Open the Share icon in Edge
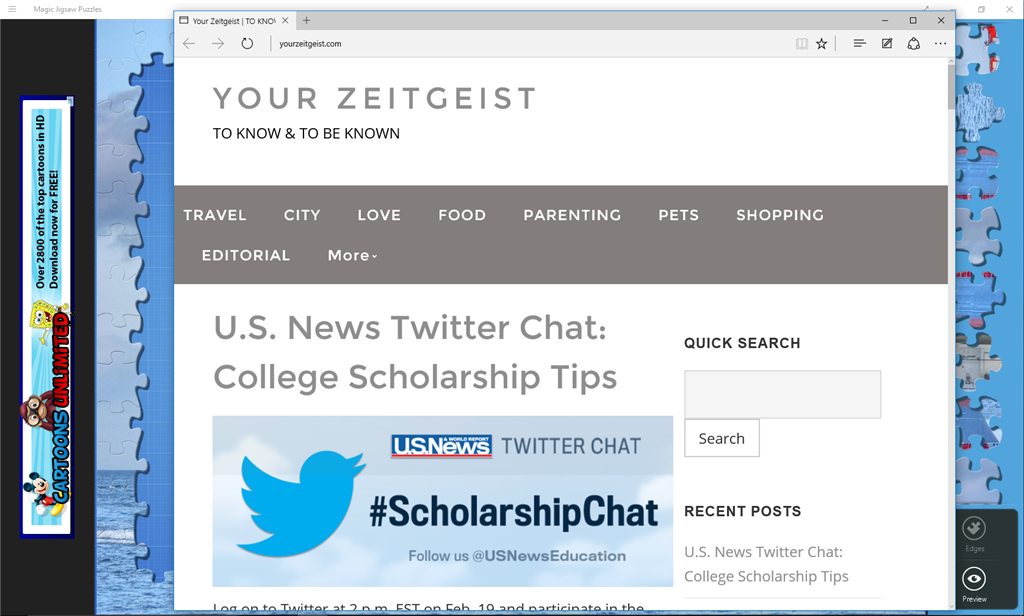This screenshot has height=616, width=1024. click(x=914, y=44)
